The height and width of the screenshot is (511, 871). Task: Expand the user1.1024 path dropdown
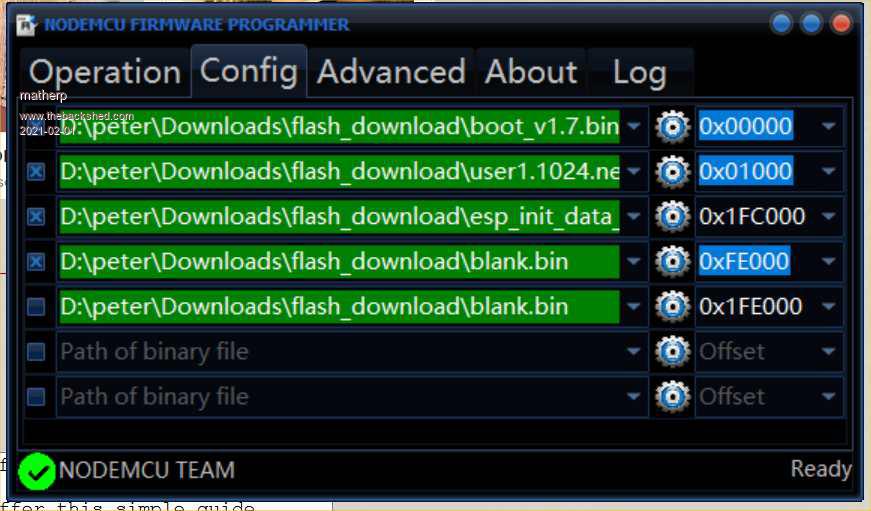coord(633,172)
